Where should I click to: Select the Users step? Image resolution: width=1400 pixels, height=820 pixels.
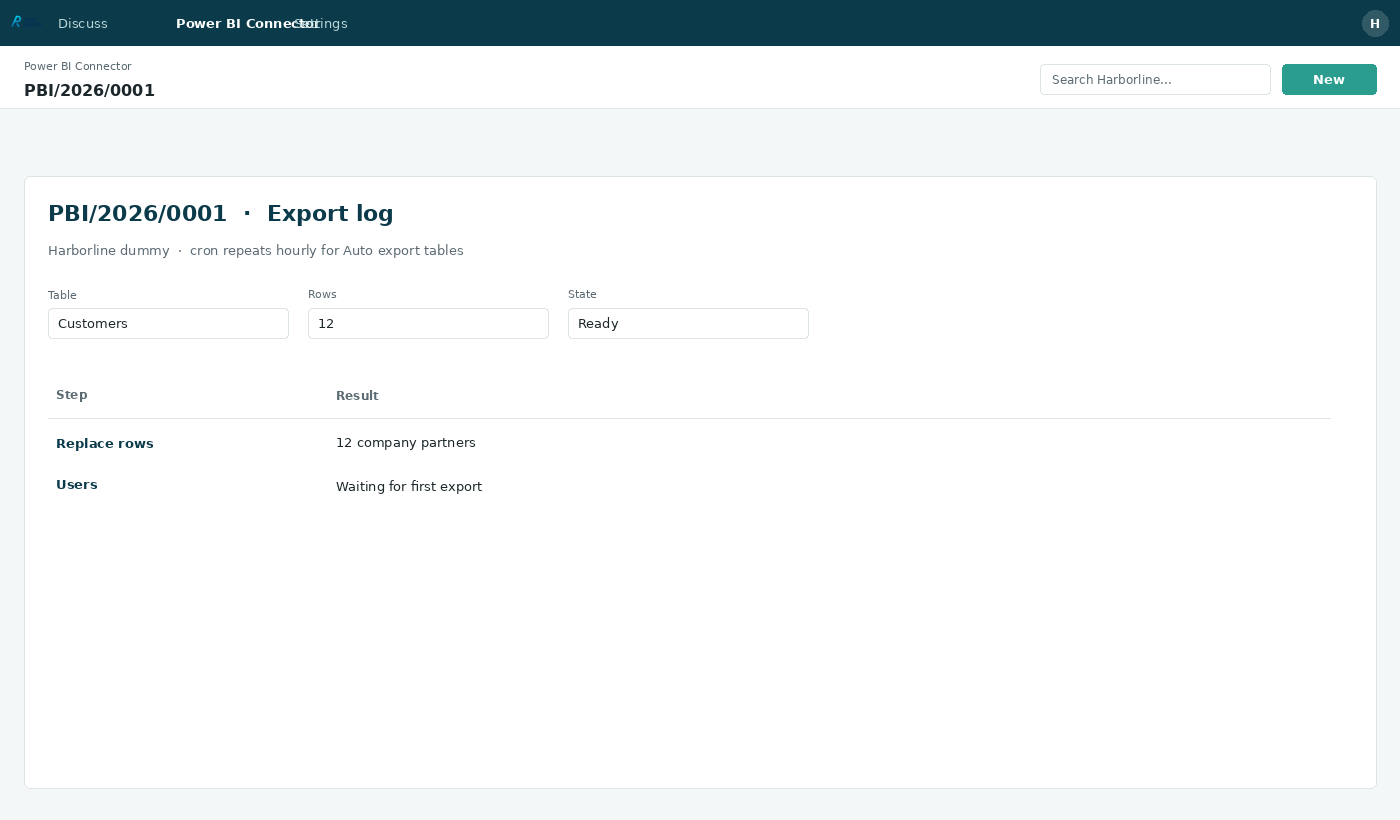tap(77, 484)
